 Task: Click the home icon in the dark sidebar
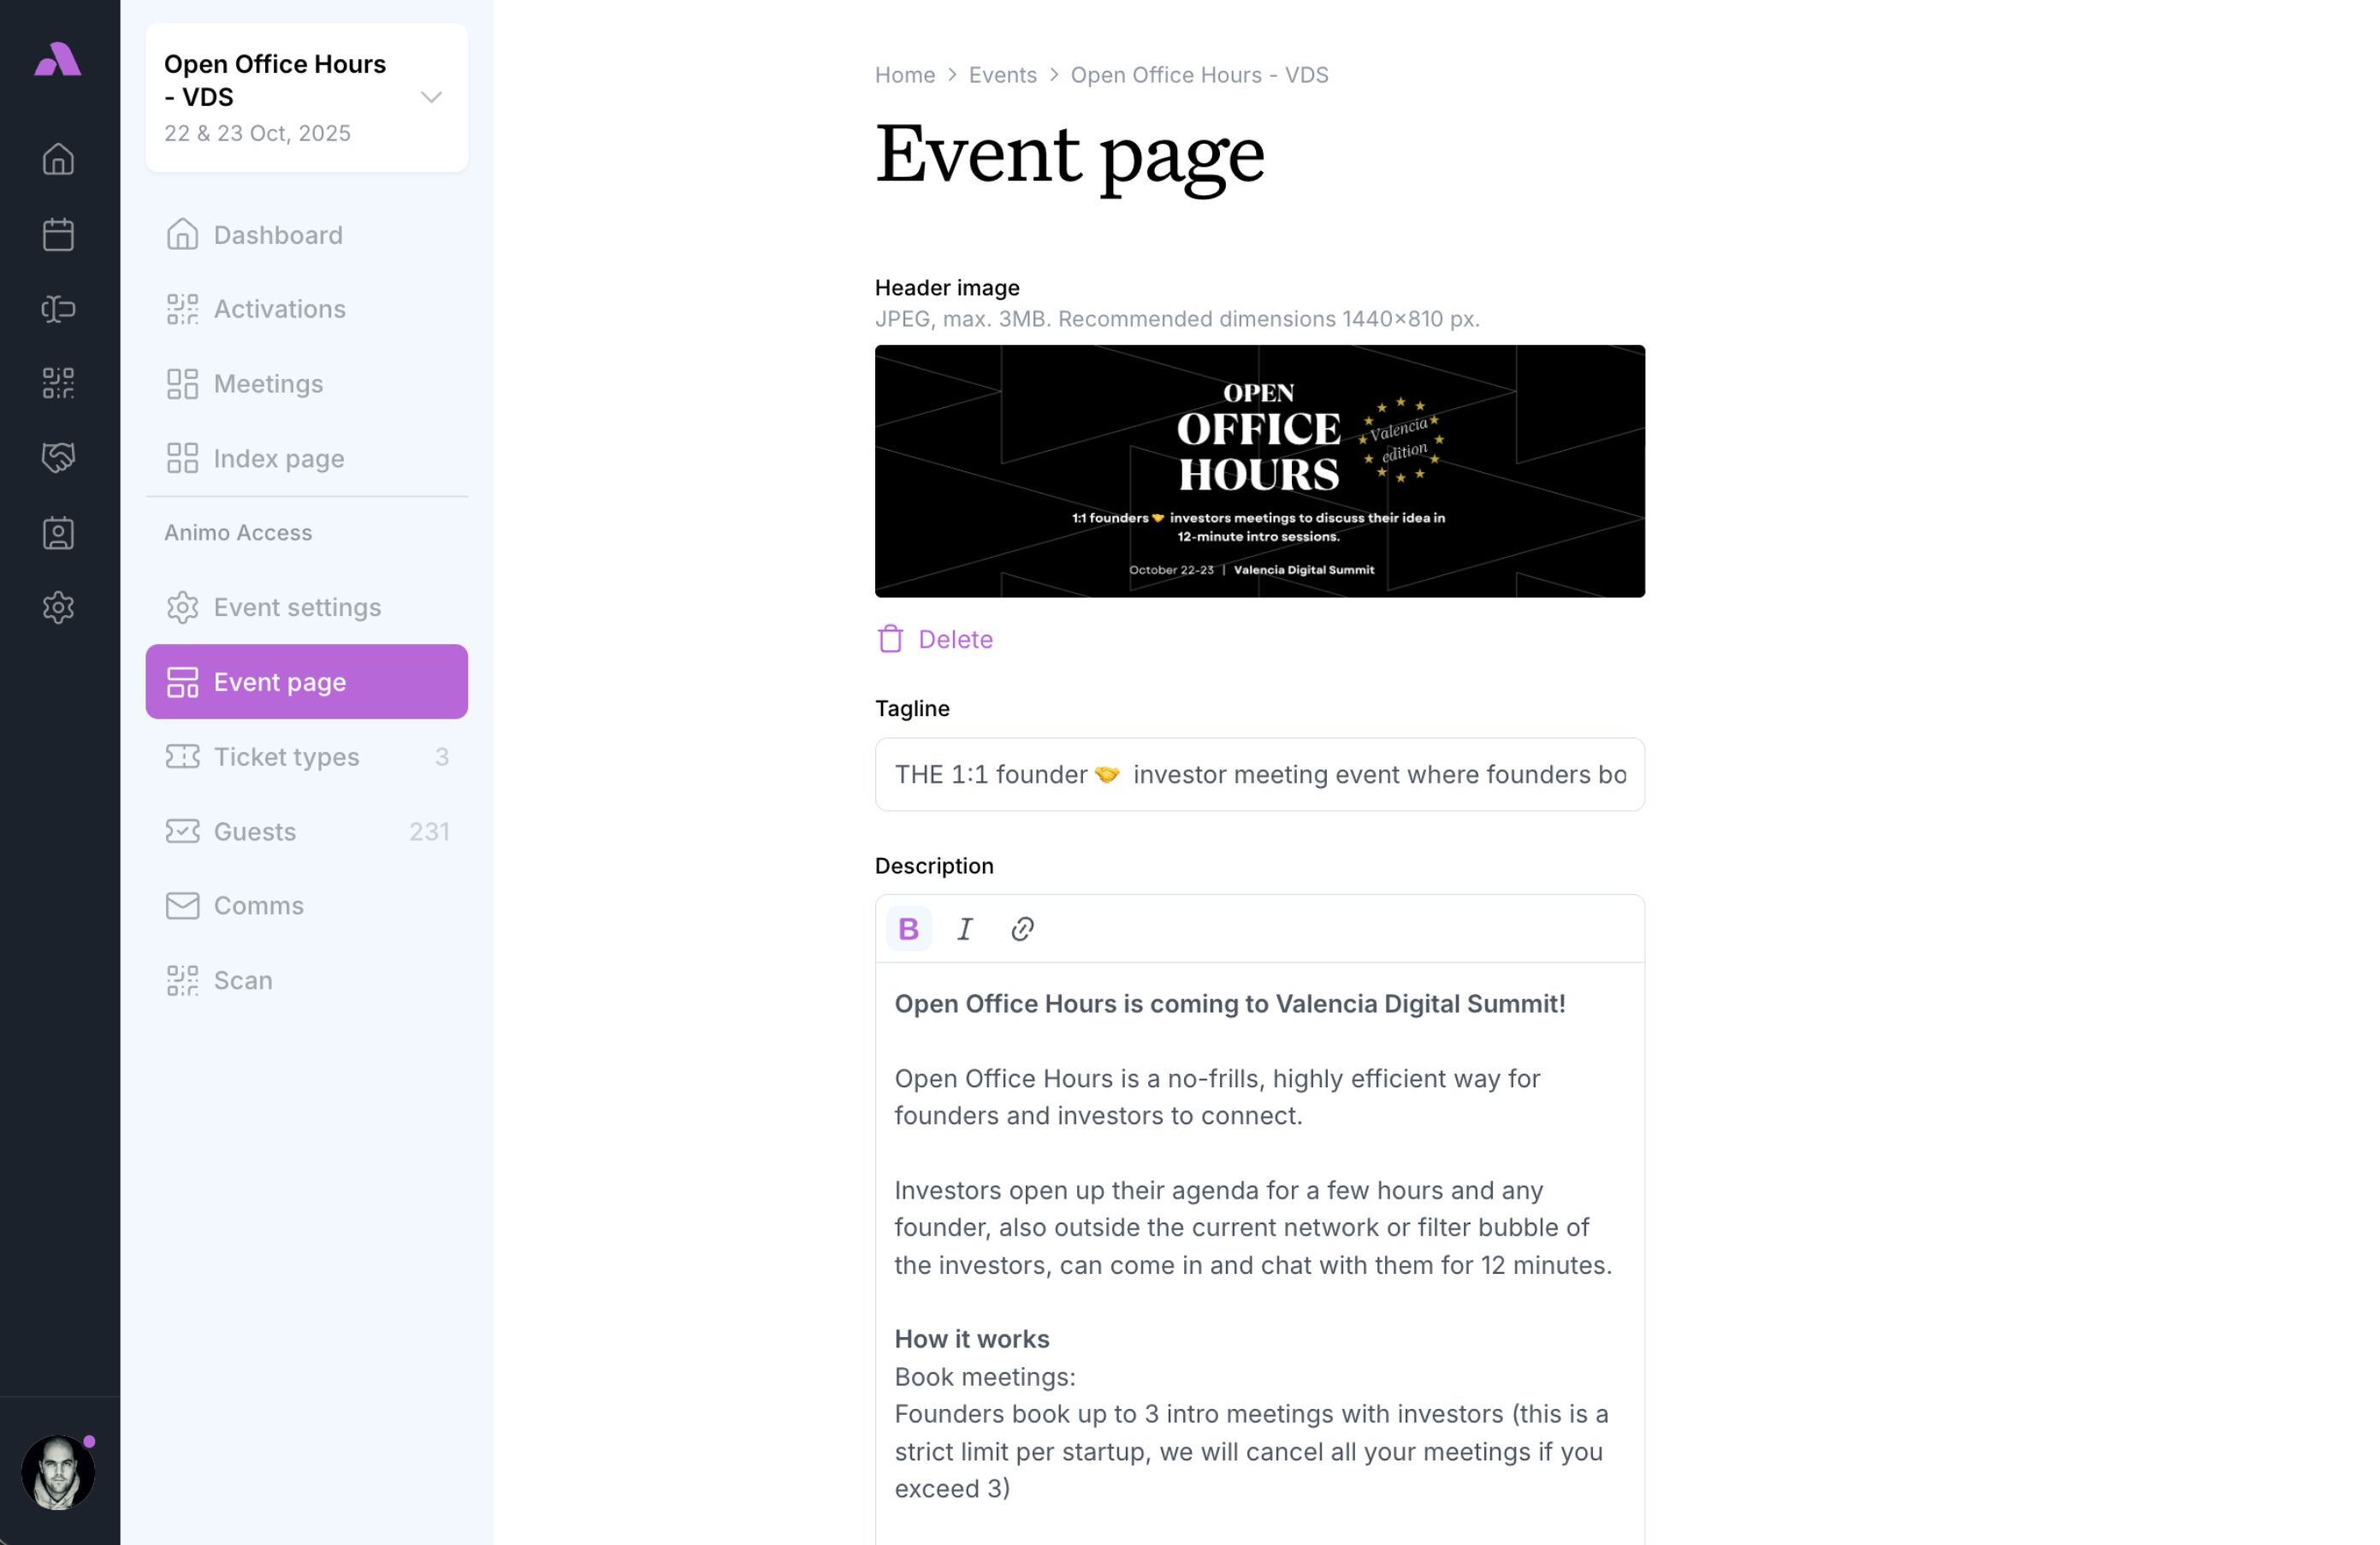(x=58, y=159)
